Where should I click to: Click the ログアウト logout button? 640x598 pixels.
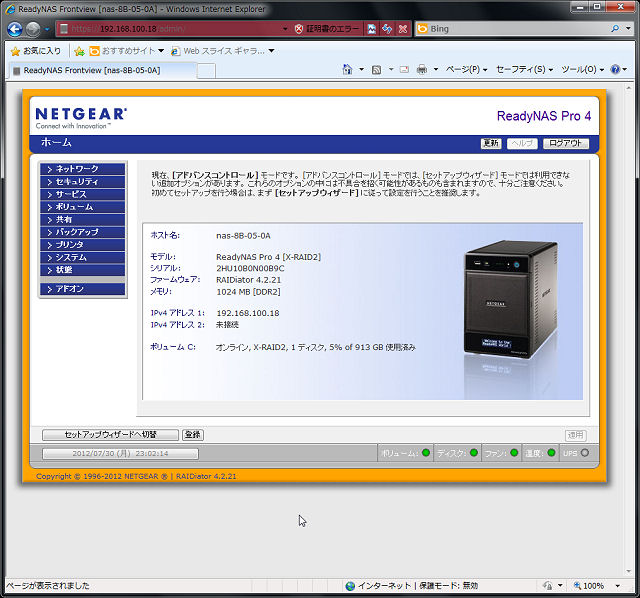(566, 143)
